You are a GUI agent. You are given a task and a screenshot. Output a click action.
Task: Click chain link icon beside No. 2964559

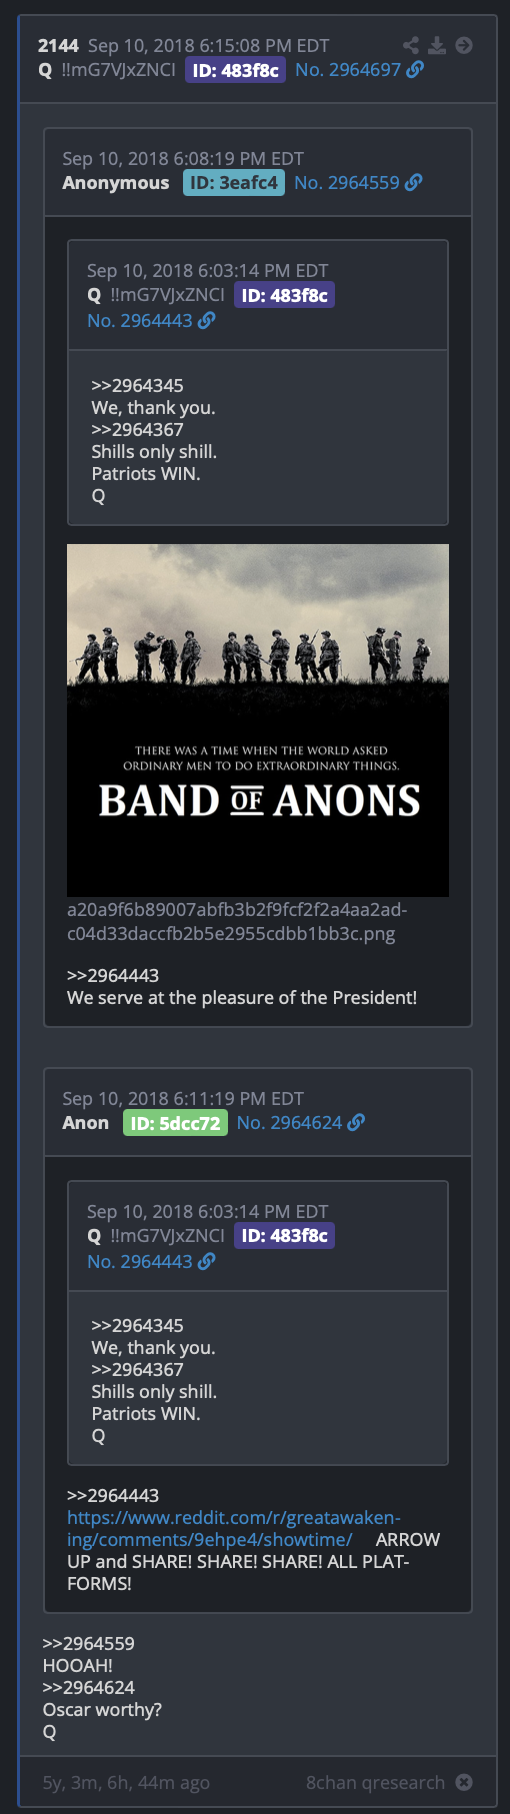[x=414, y=182]
